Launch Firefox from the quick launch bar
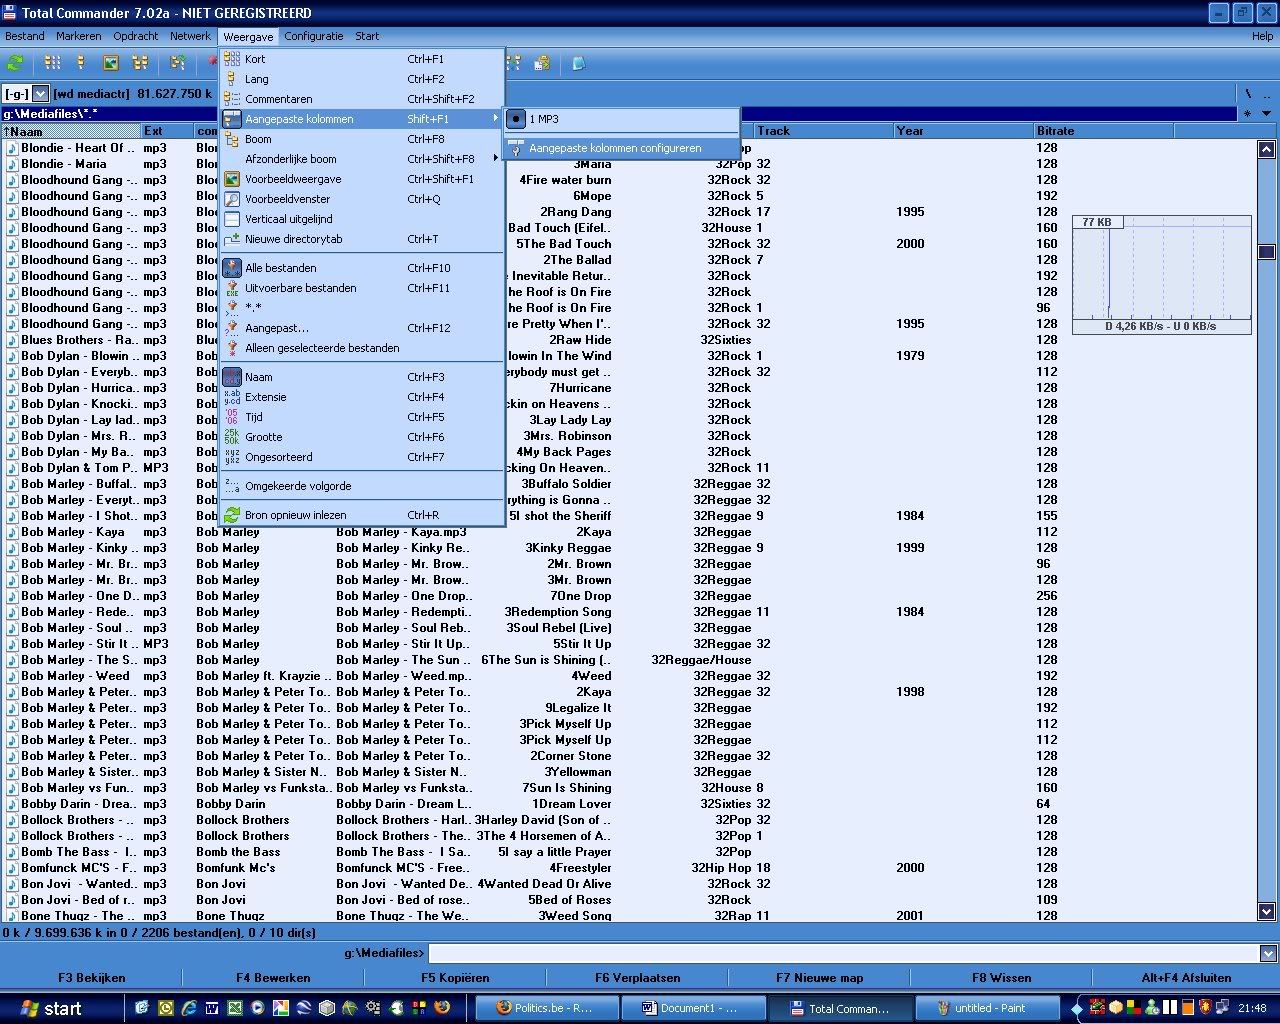The image size is (1280, 1024). pyautogui.click(x=442, y=1008)
